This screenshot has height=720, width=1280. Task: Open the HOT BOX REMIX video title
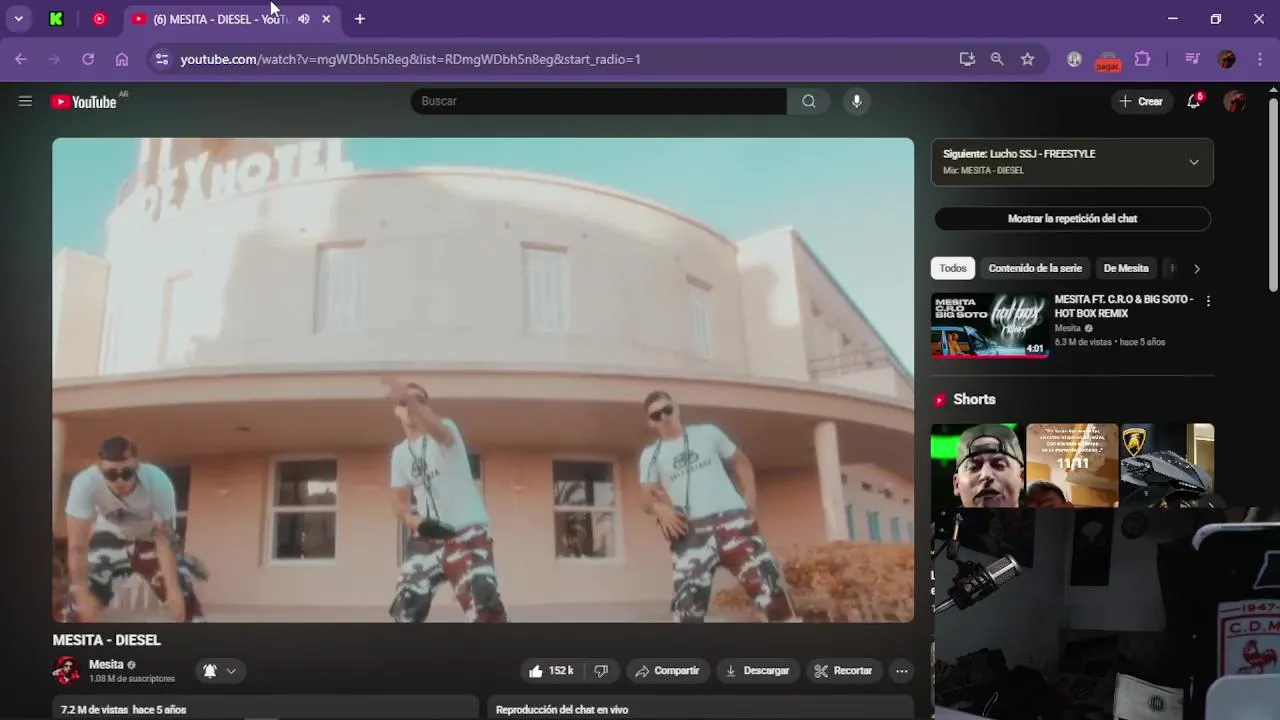(x=1124, y=306)
